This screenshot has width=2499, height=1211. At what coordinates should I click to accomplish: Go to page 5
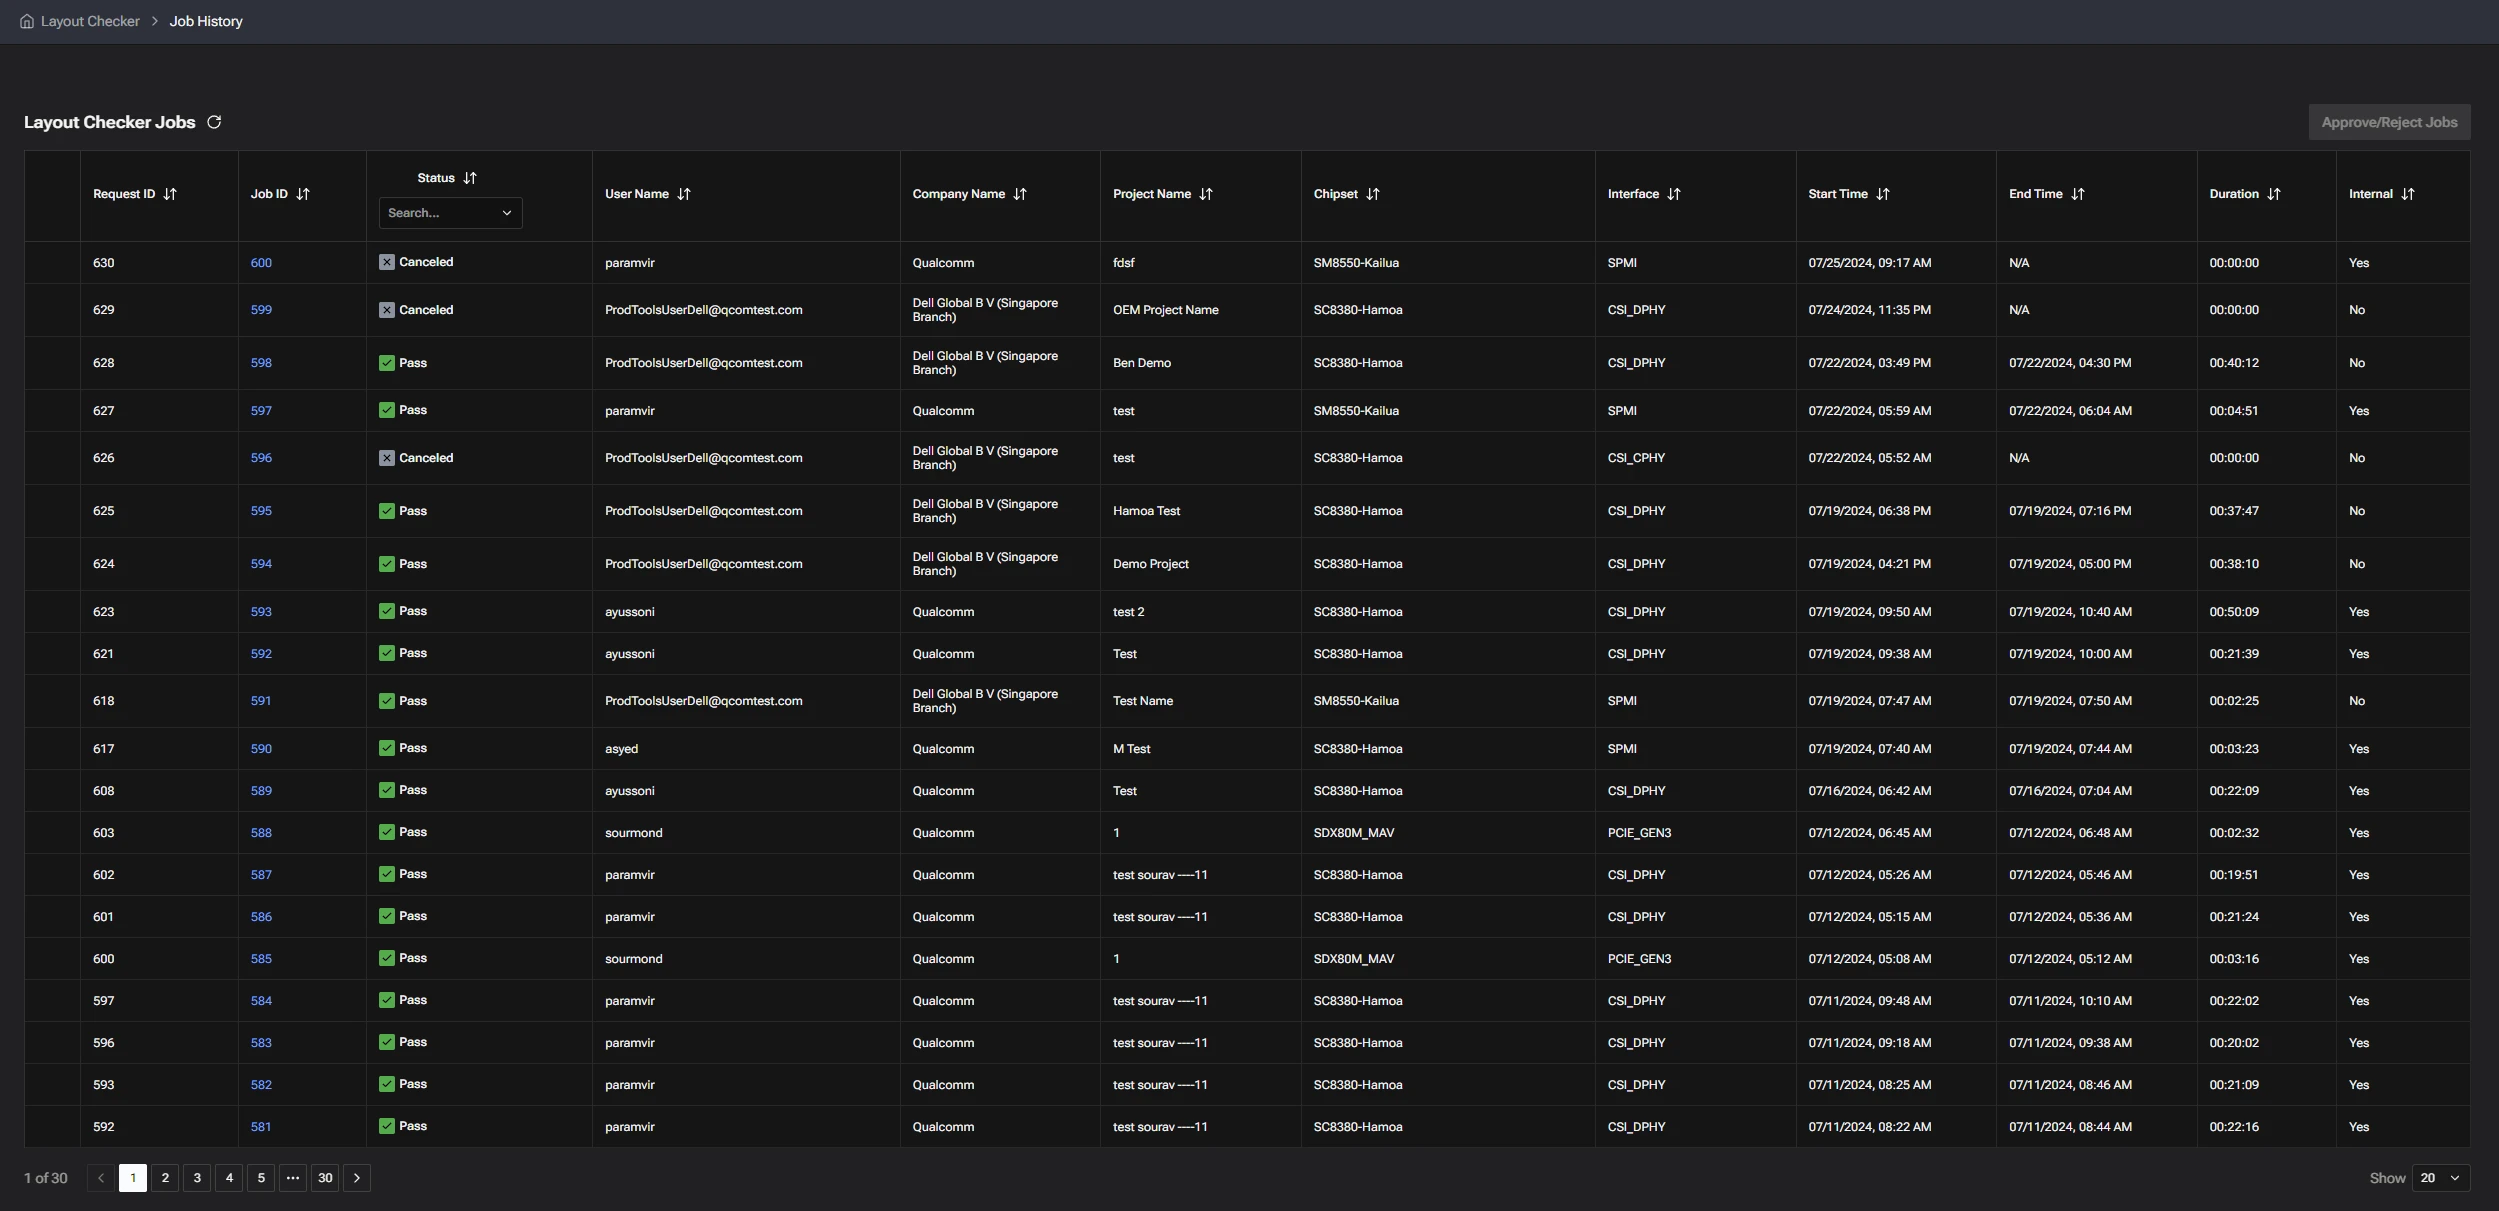click(x=261, y=1178)
